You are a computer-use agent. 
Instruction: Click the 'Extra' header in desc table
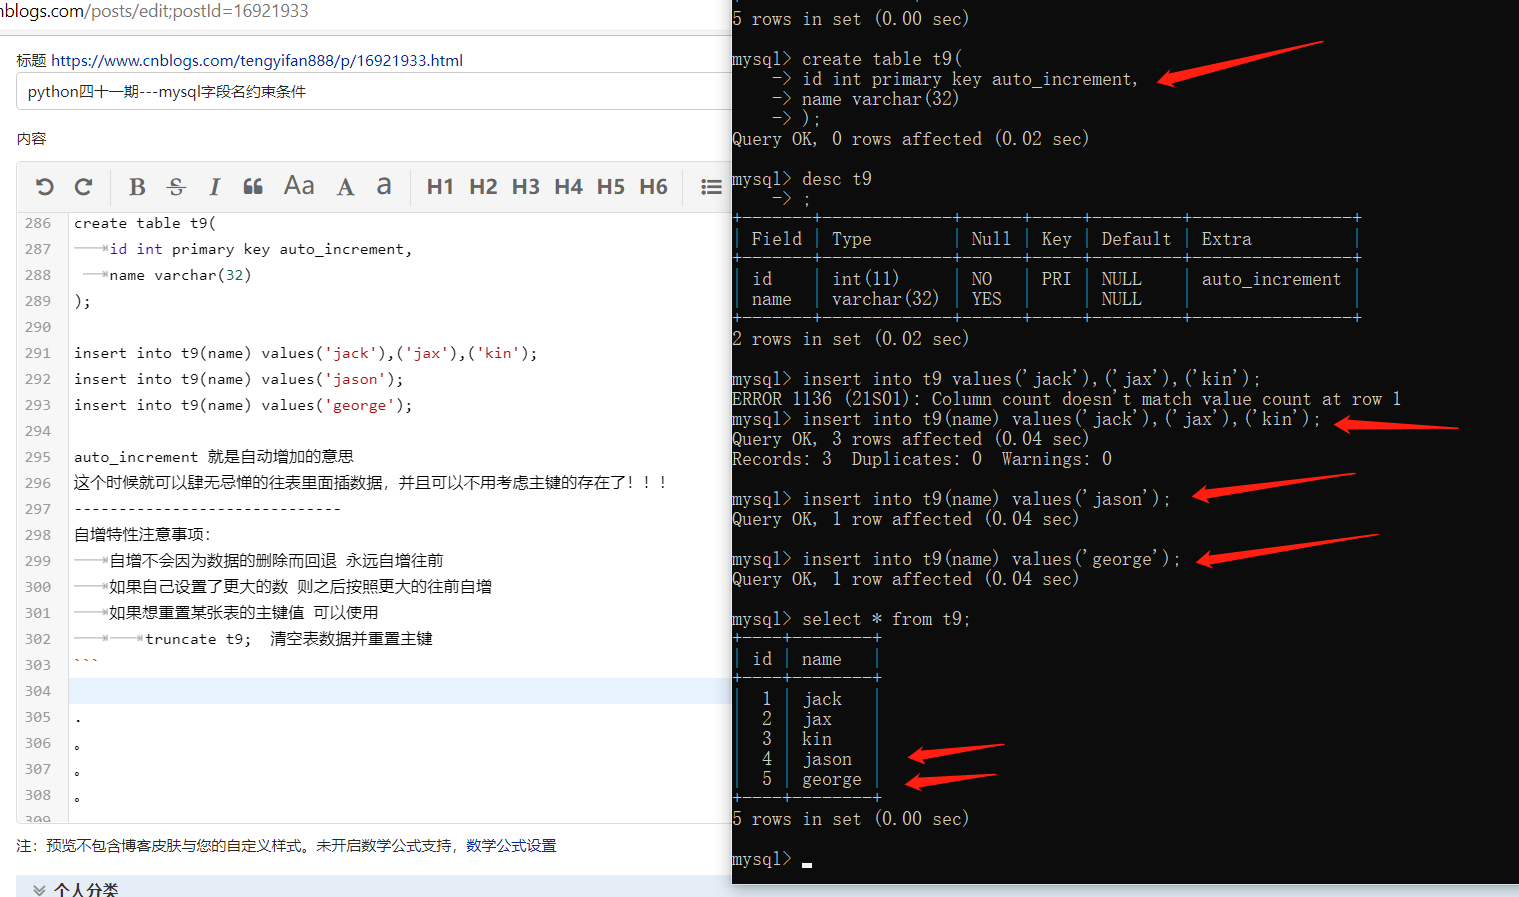coord(1226,239)
